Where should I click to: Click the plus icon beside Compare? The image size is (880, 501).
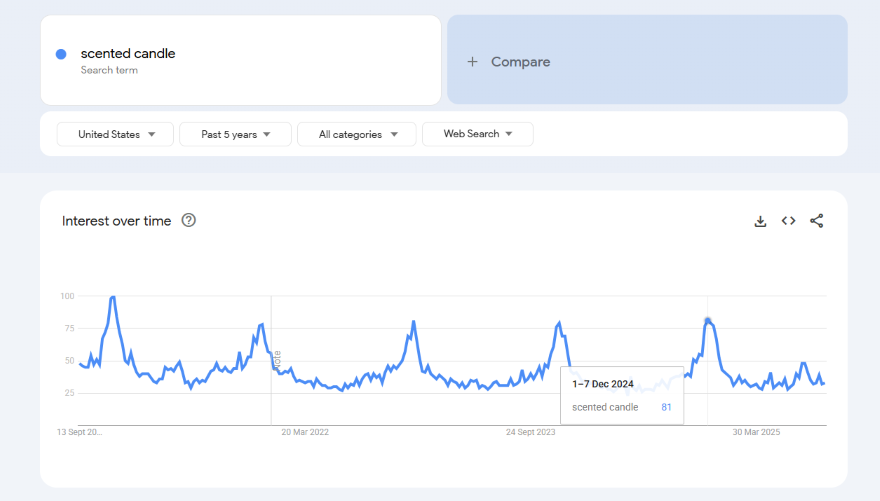(x=473, y=62)
